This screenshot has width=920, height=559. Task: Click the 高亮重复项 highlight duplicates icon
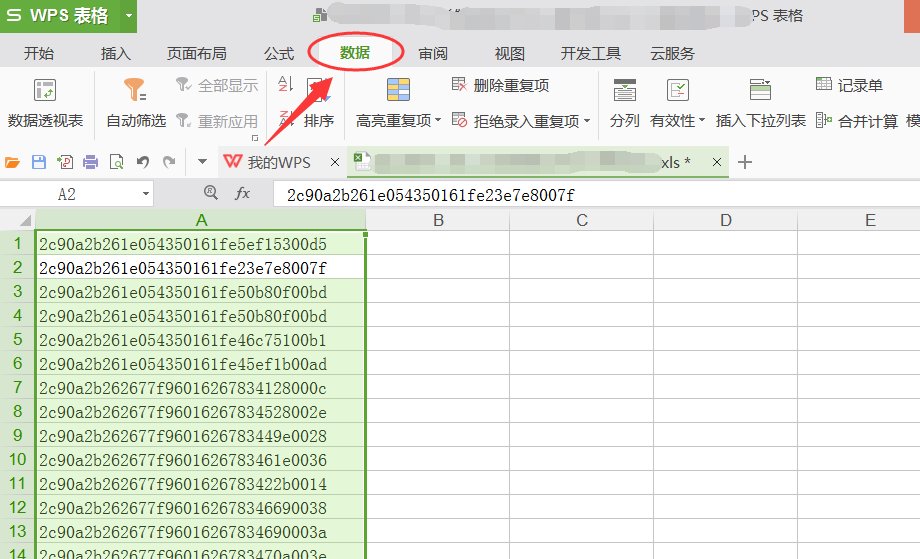[398, 90]
